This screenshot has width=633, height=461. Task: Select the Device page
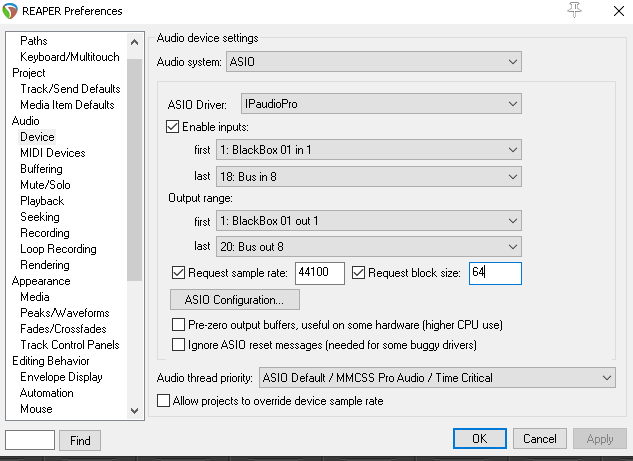tap(37, 137)
